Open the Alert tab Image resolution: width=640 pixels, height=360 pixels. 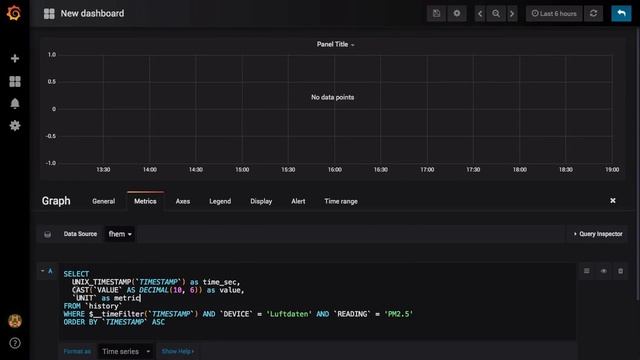298,201
